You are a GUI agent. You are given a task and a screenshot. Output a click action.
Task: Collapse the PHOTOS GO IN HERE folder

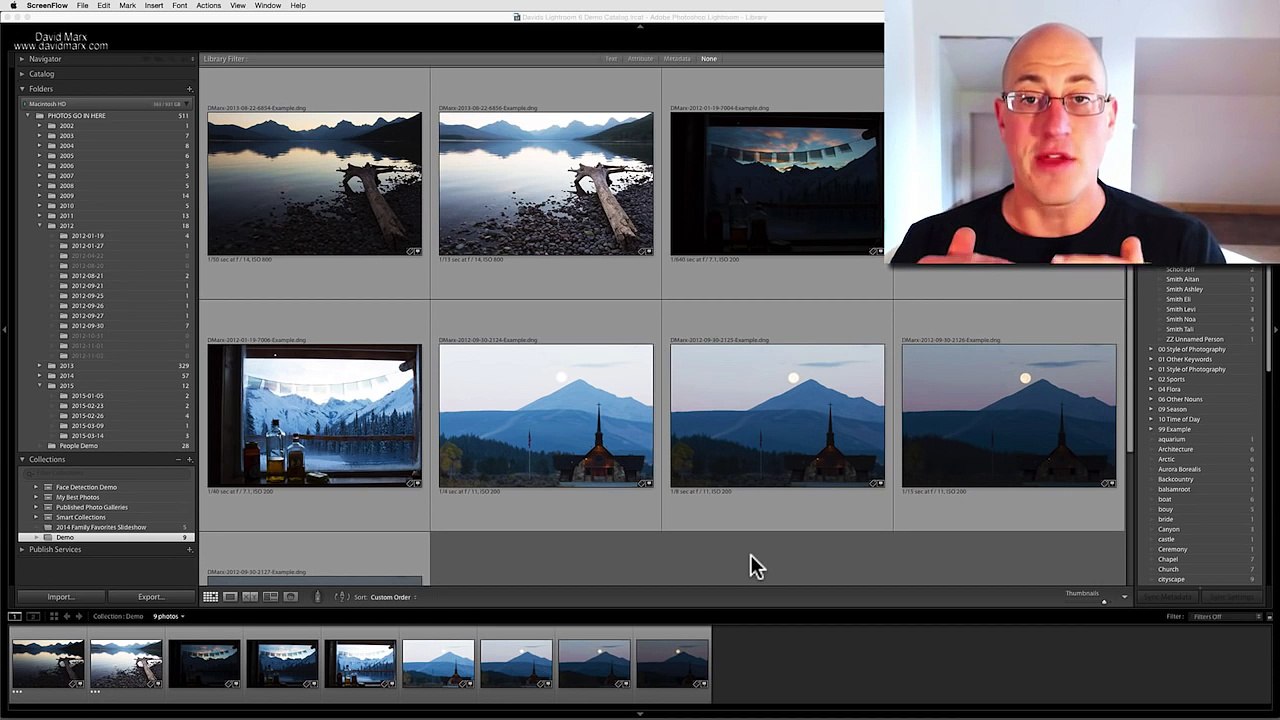click(28, 116)
